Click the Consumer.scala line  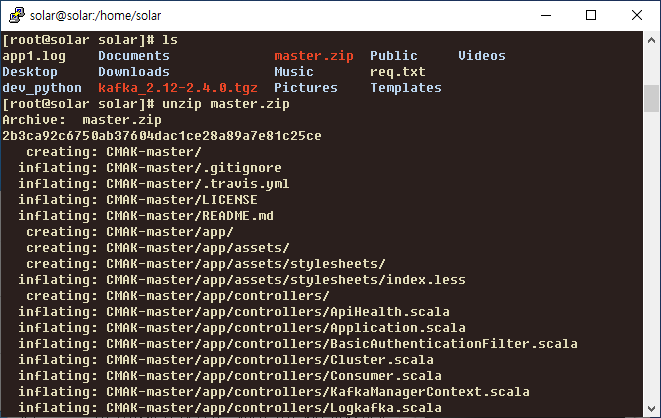[x=230, y=376]
